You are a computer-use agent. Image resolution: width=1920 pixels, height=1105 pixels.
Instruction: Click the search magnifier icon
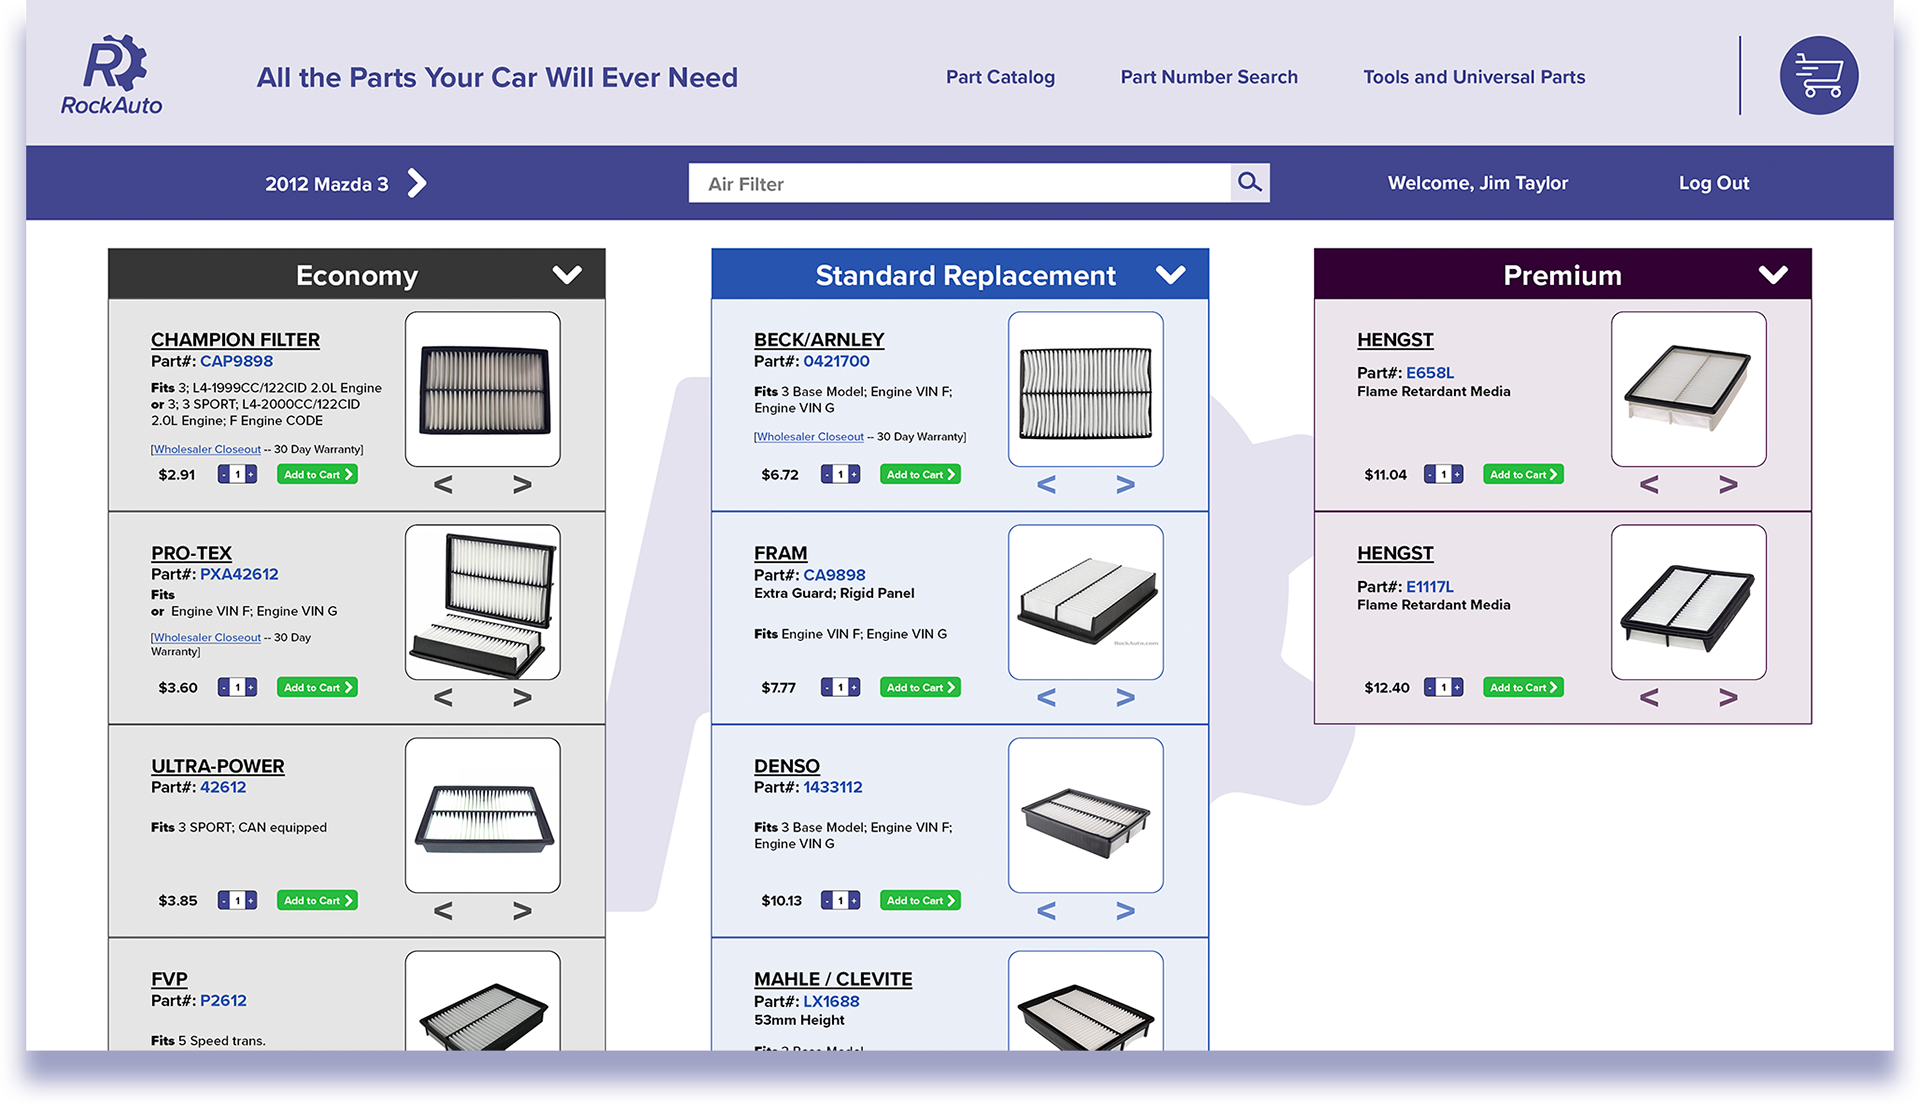click(x=1249, y=183)
